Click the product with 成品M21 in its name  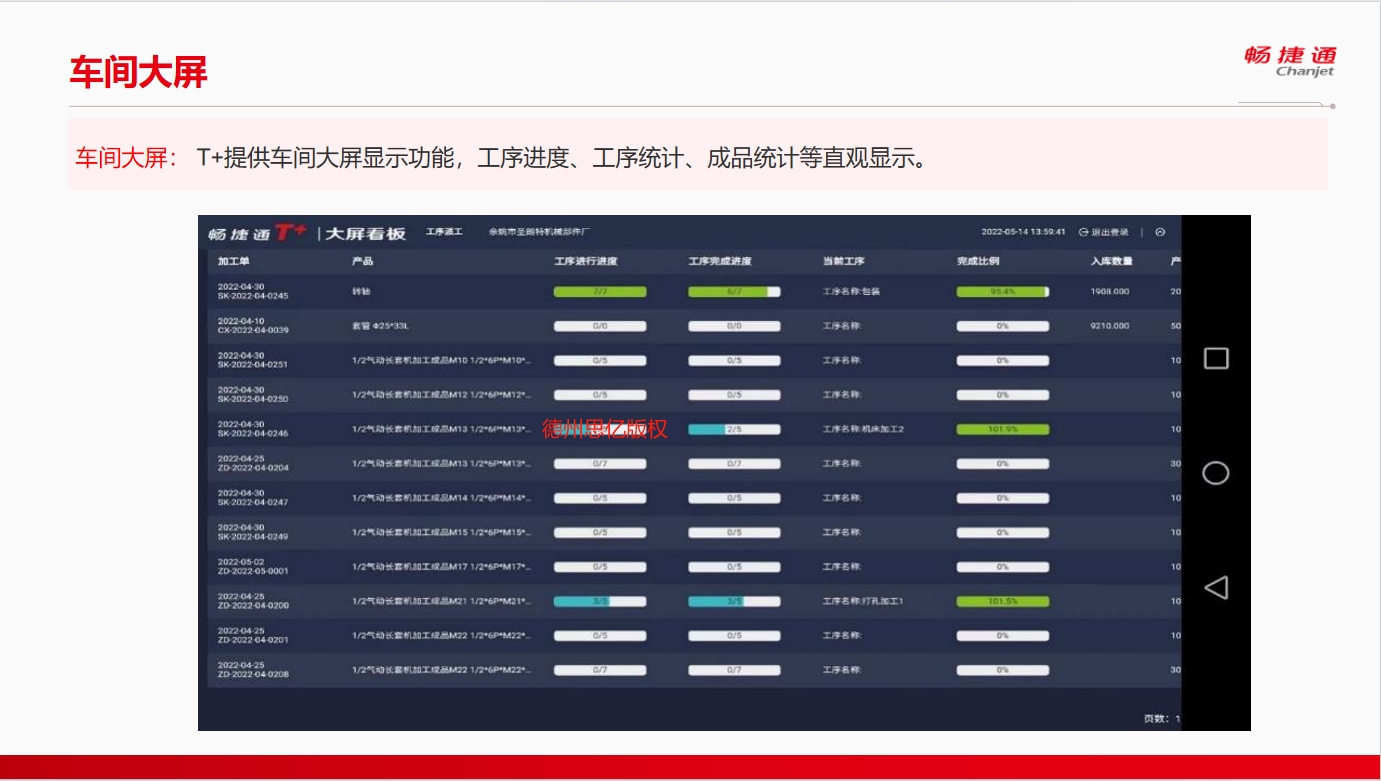(441, 601)
